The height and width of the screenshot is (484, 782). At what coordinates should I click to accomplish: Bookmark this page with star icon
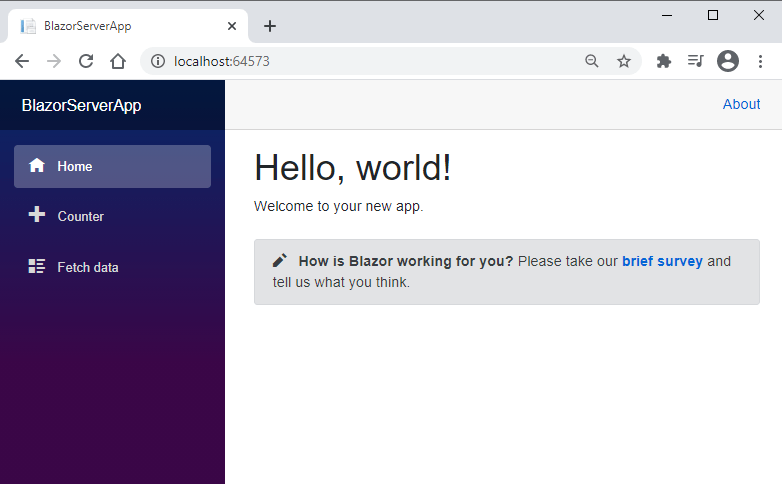pyautogui.click(x=623, y=61)
